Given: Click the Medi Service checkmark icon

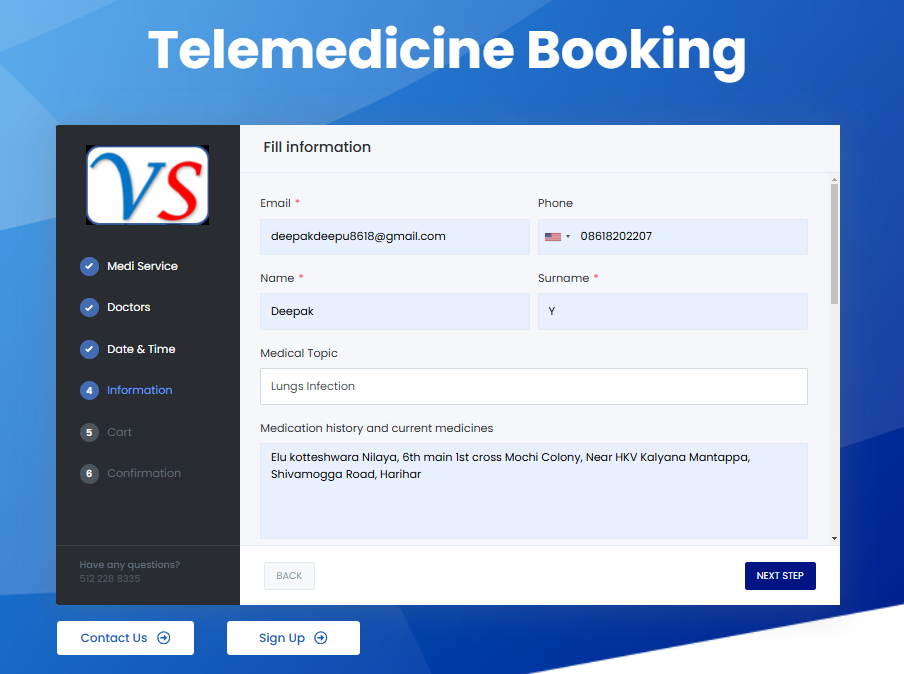Looking at the screenshot, I should (89, 266).
